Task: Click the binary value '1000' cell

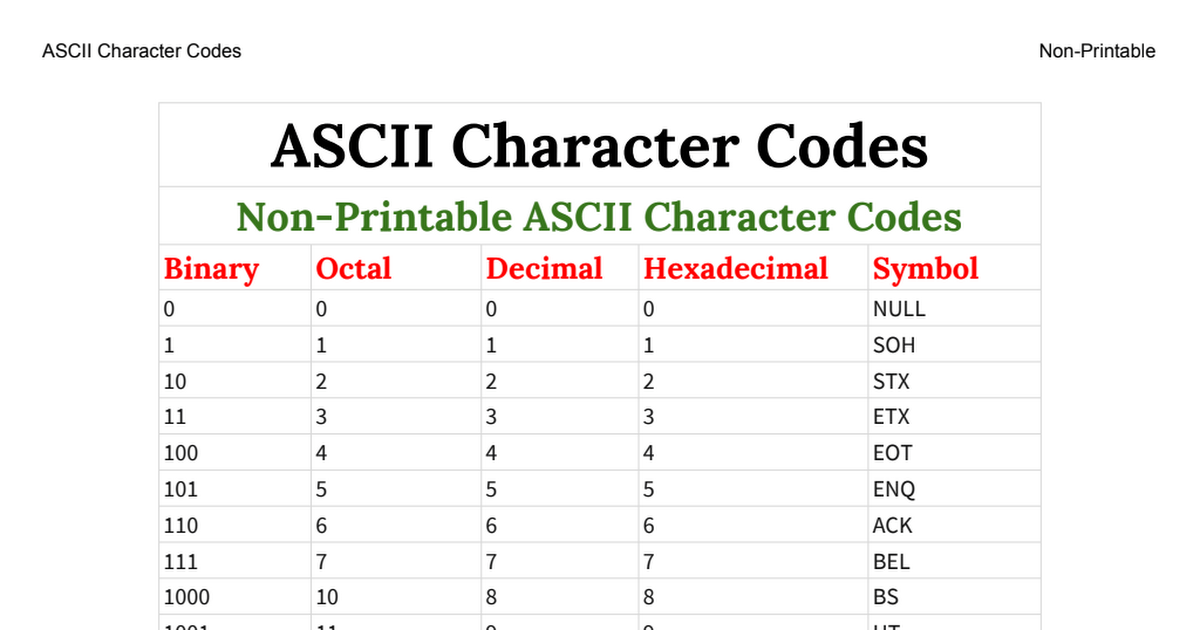Action: [187, 597]
